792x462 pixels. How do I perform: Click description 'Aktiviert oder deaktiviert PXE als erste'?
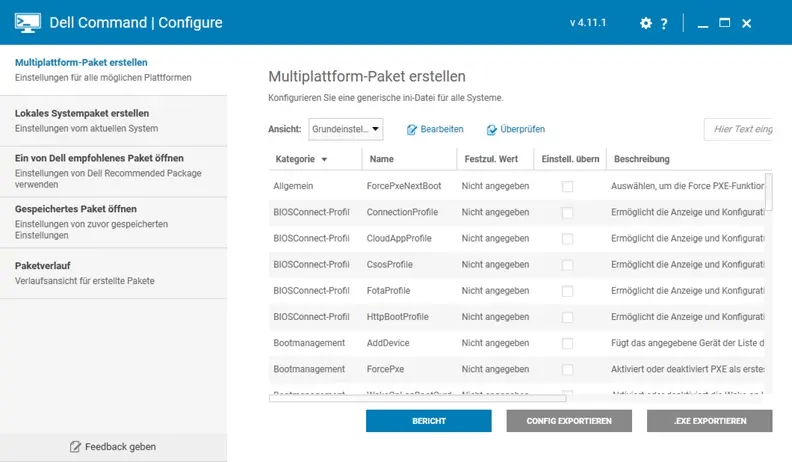687,369
